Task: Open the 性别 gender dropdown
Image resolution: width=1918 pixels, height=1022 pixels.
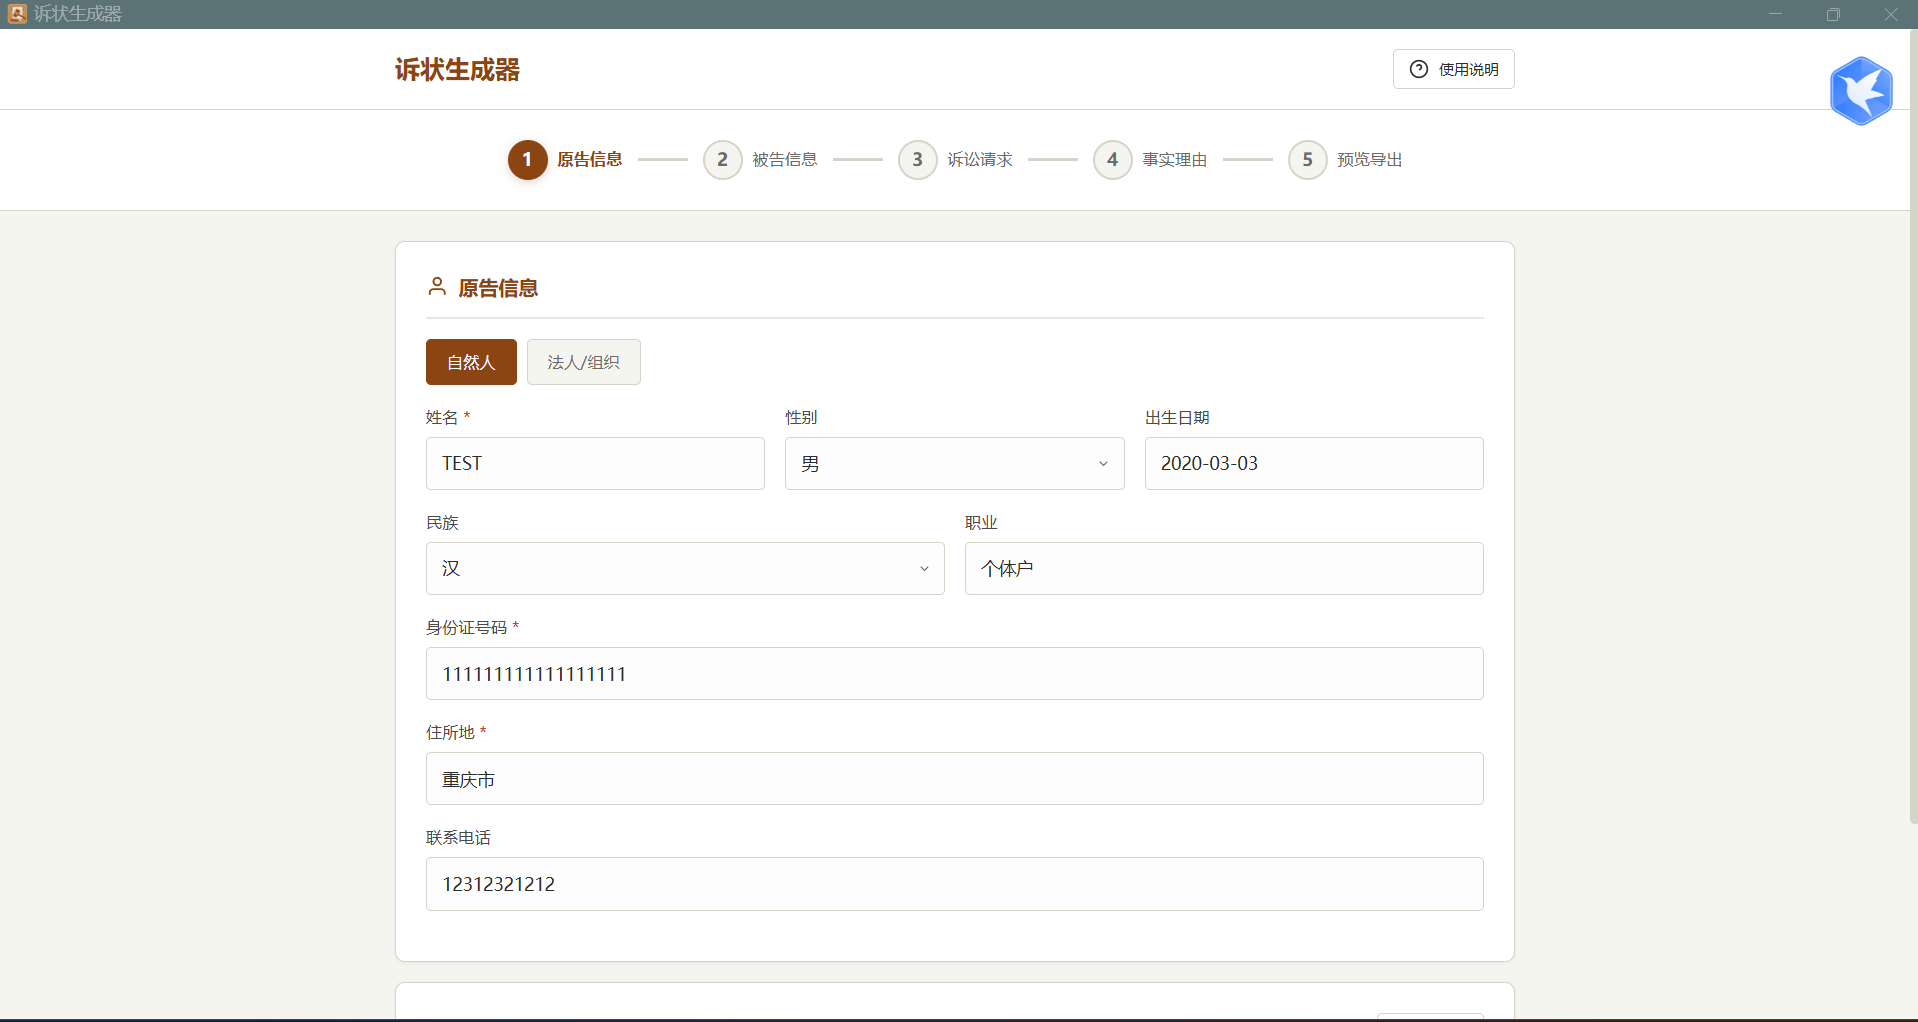Action: [954, 464]
